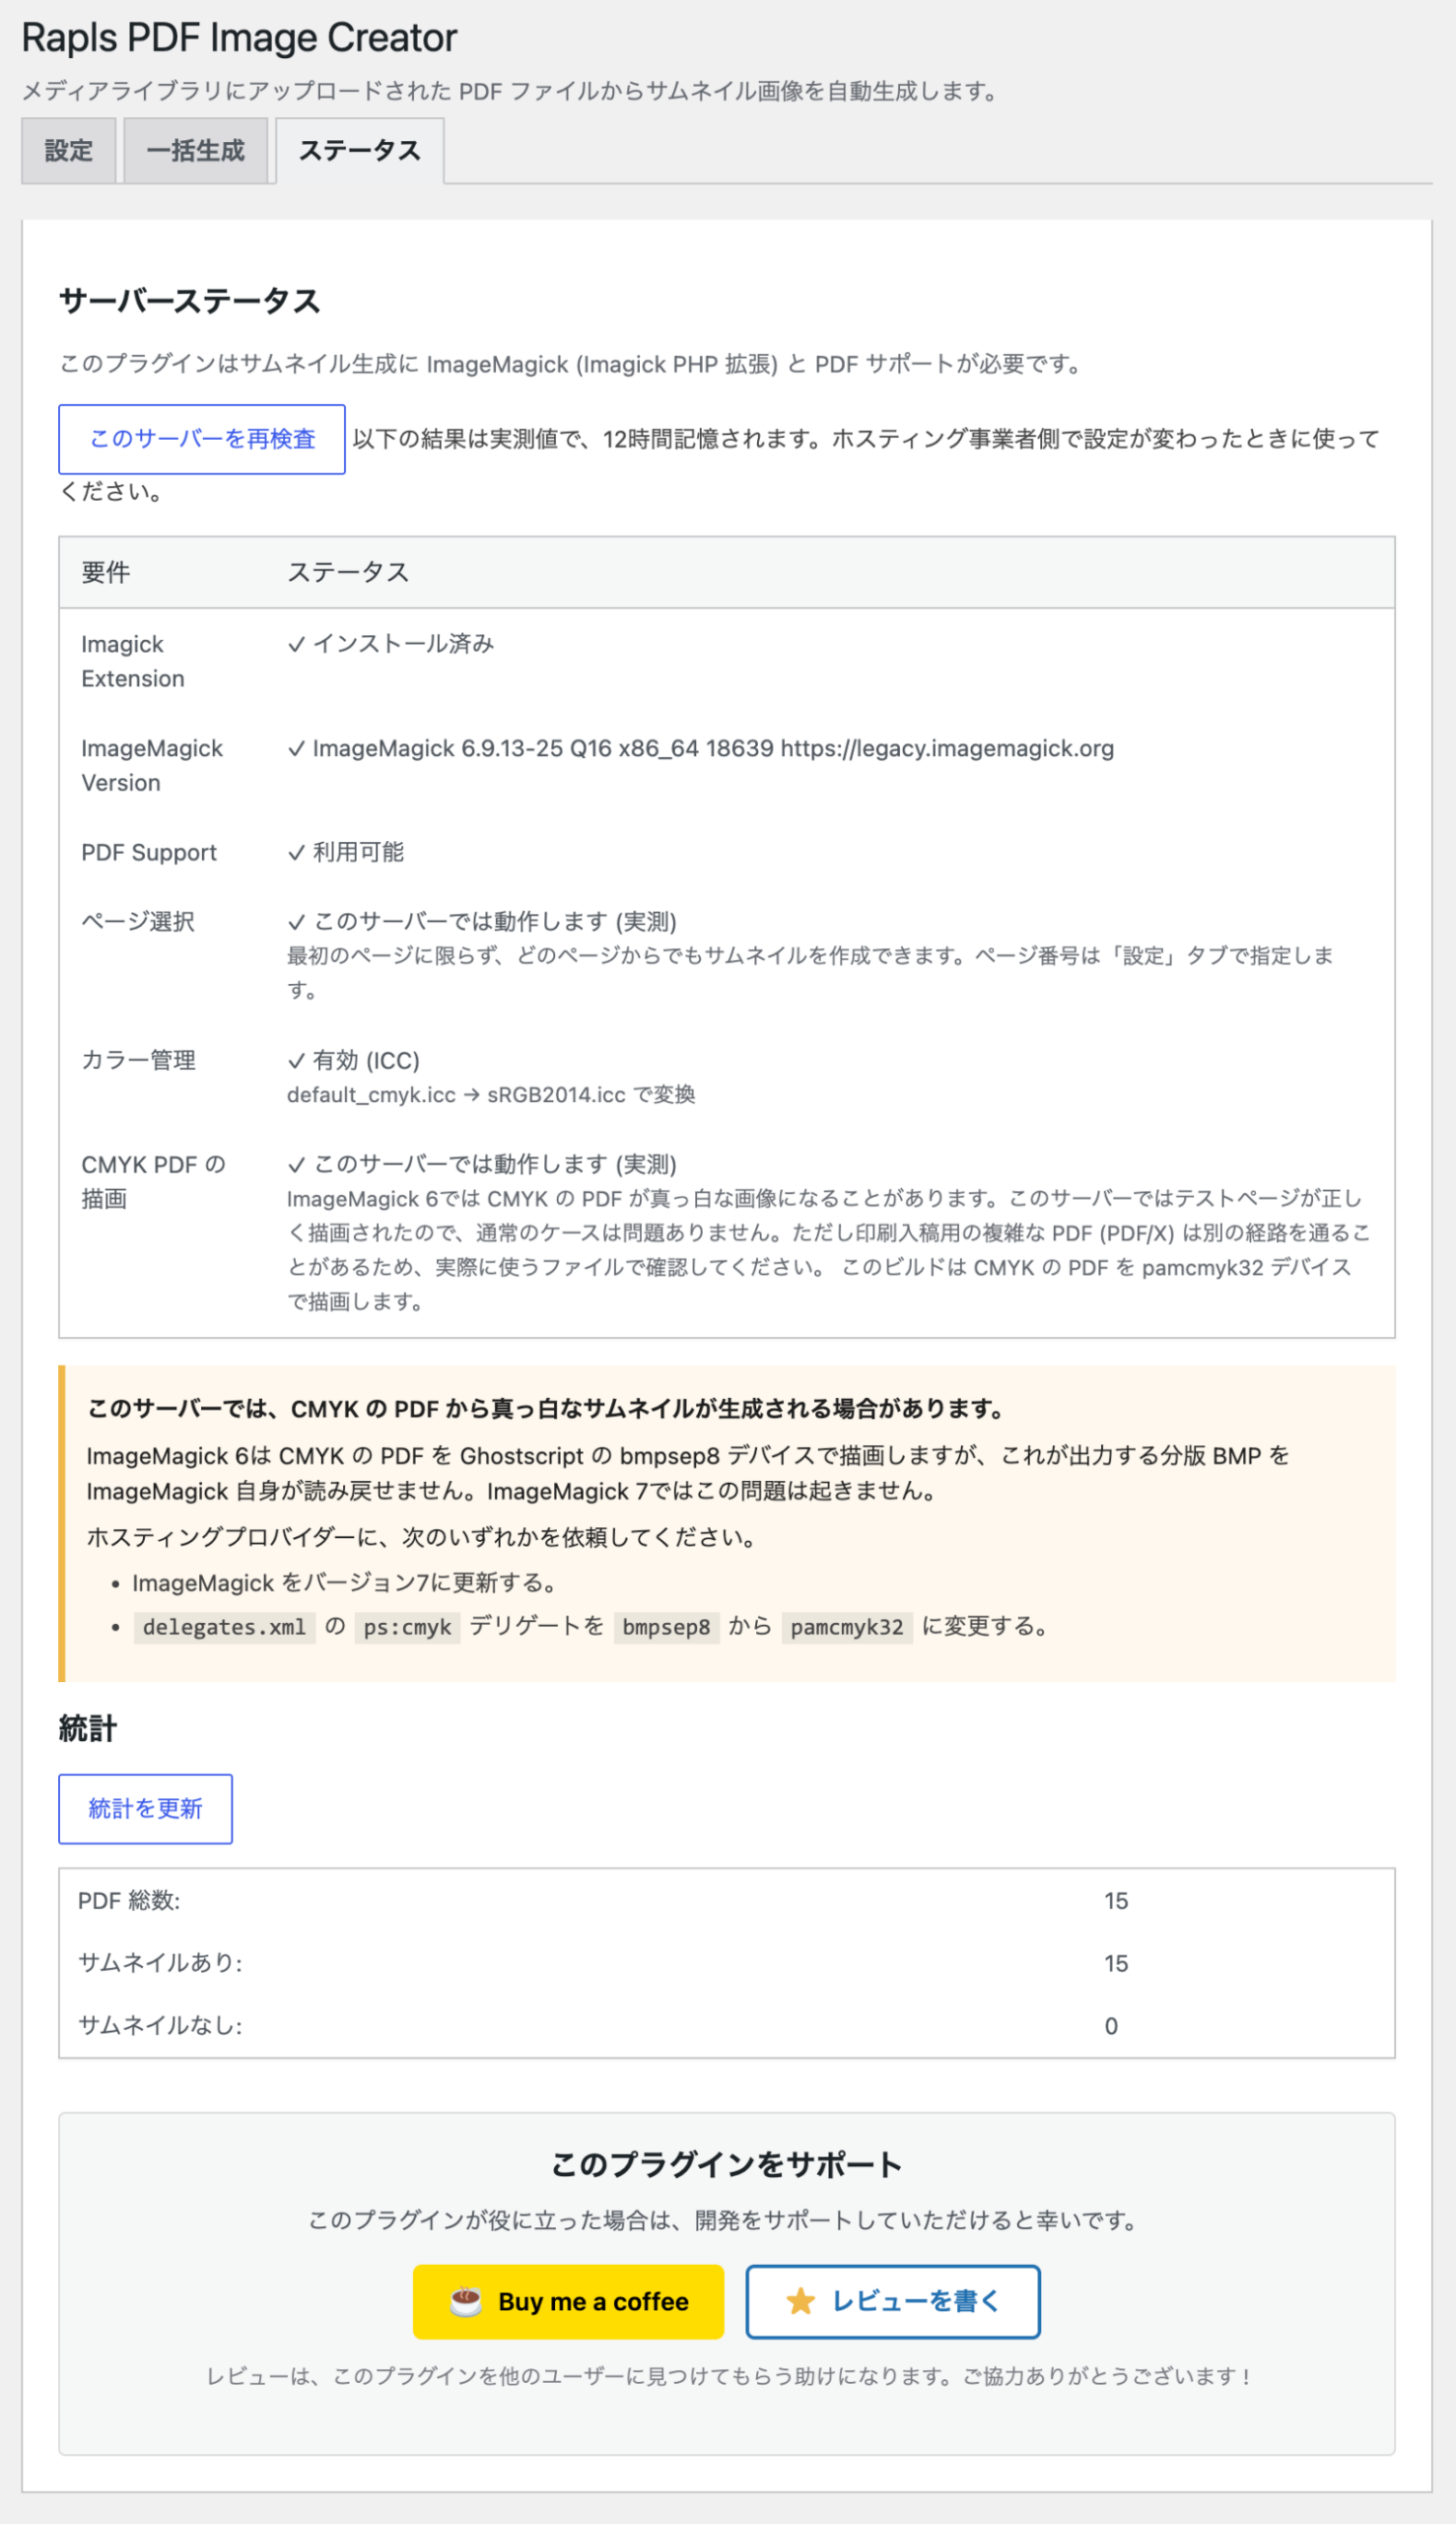Click the ImageMagick 6.9.13-25 version text
The width and height of the screenshot is (1456, 2524).
point(713,748)
